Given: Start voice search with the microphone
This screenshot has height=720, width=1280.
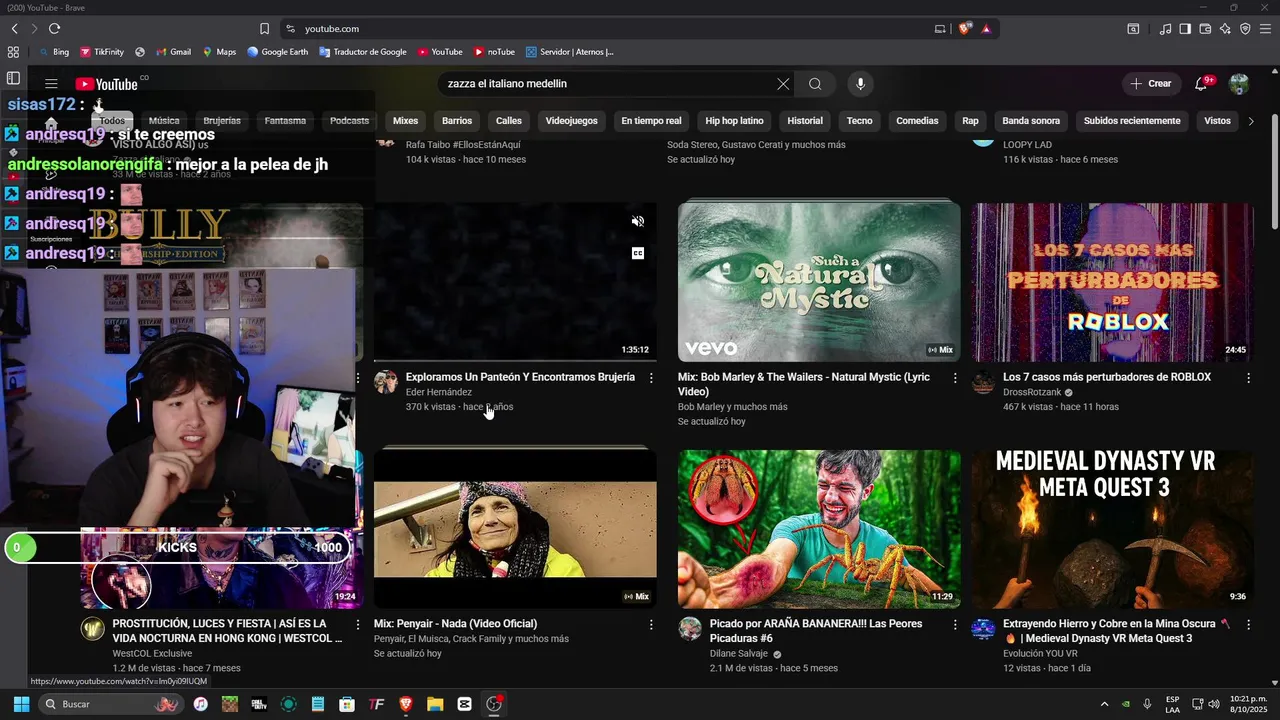Looking at the screenshot, I should tap(860, 84).
